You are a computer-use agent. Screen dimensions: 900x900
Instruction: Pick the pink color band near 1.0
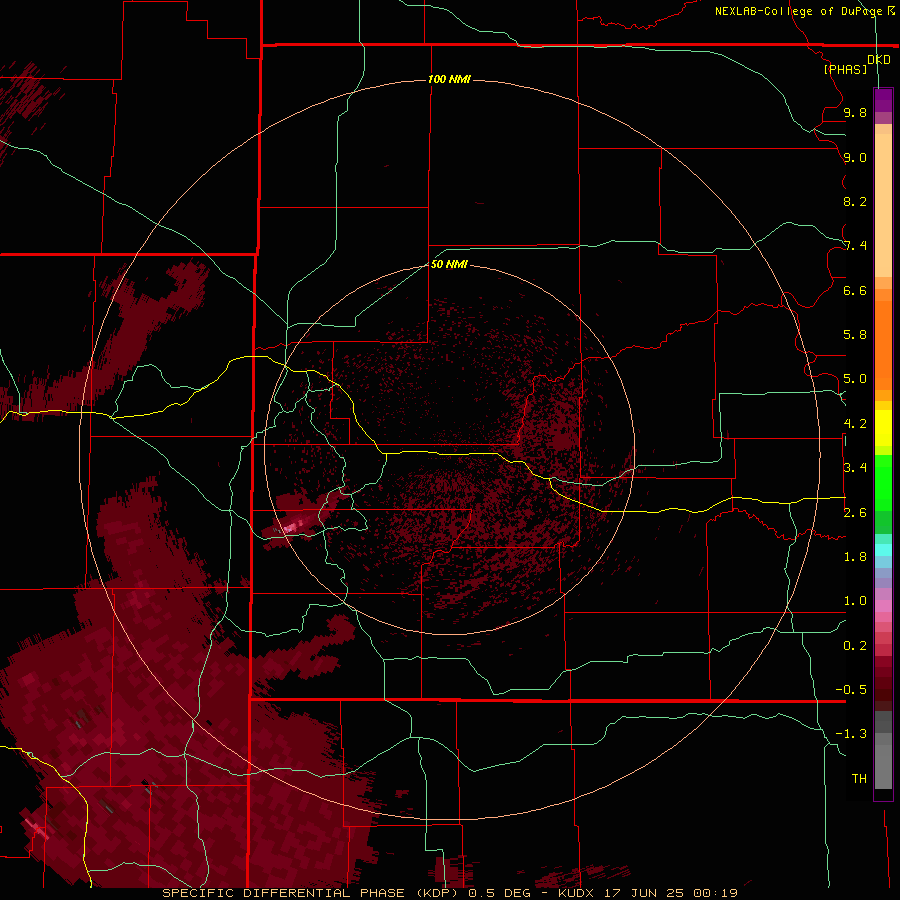883,606
